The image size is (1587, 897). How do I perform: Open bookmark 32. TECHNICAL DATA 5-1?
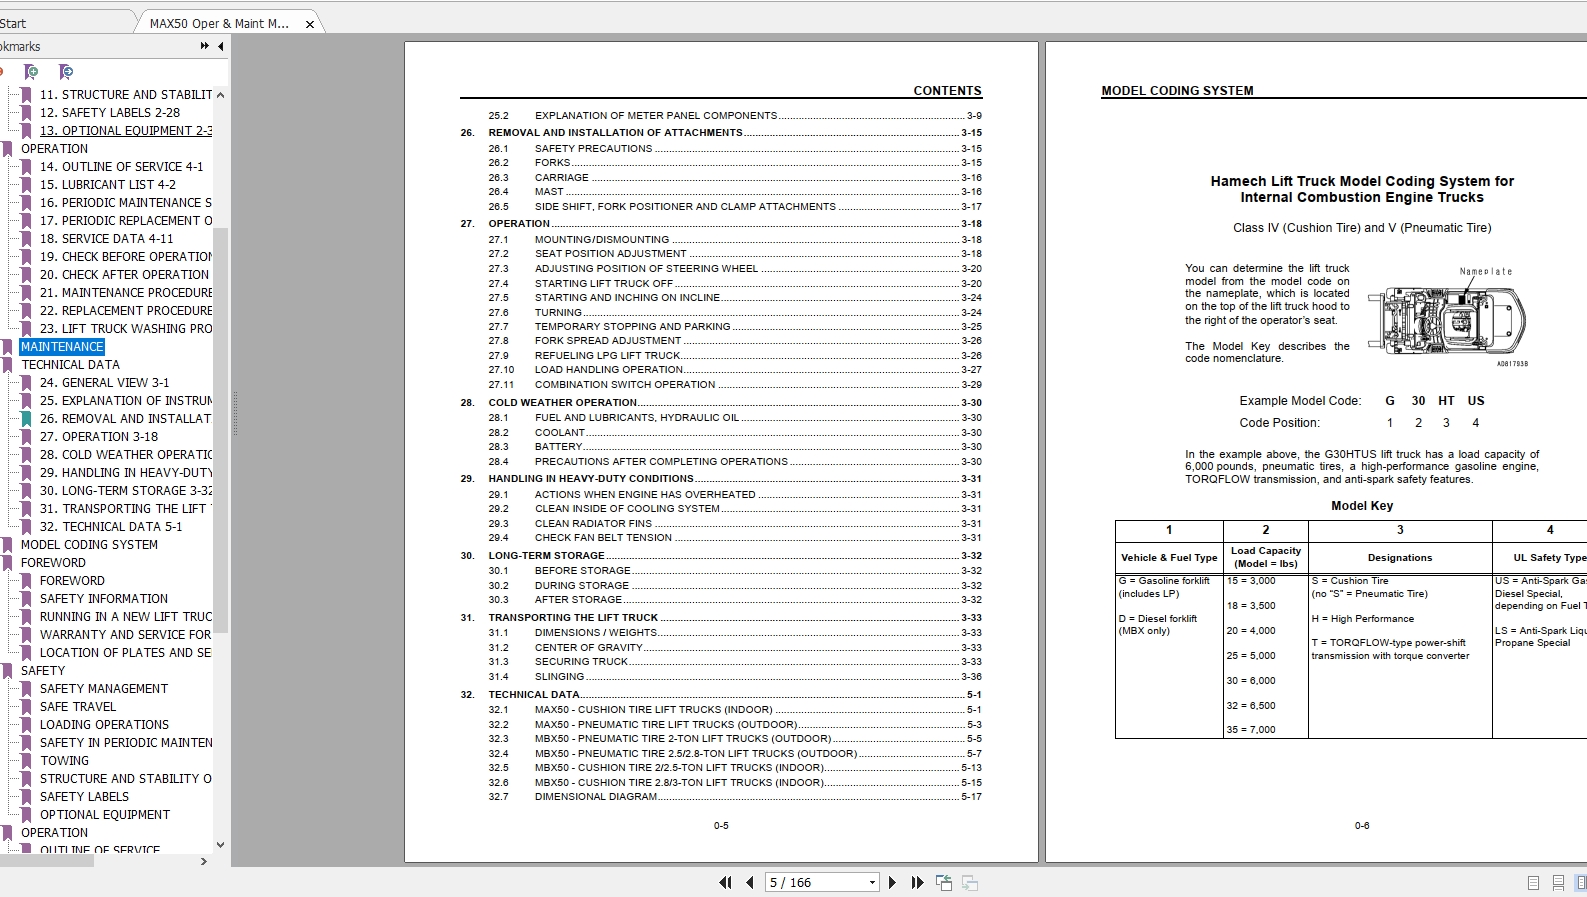(x=111, y=527)
